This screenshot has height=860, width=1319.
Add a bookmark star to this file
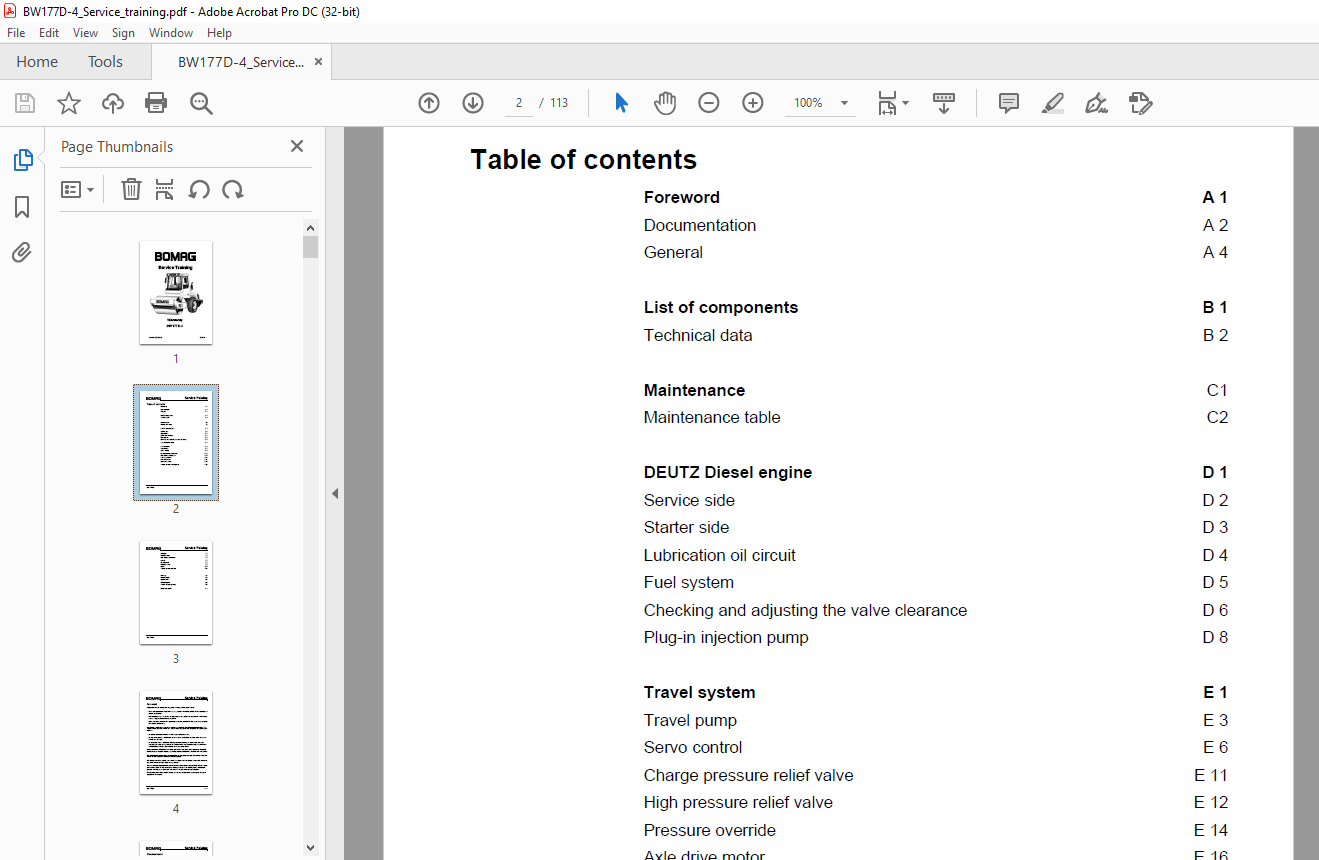point(69,103)
